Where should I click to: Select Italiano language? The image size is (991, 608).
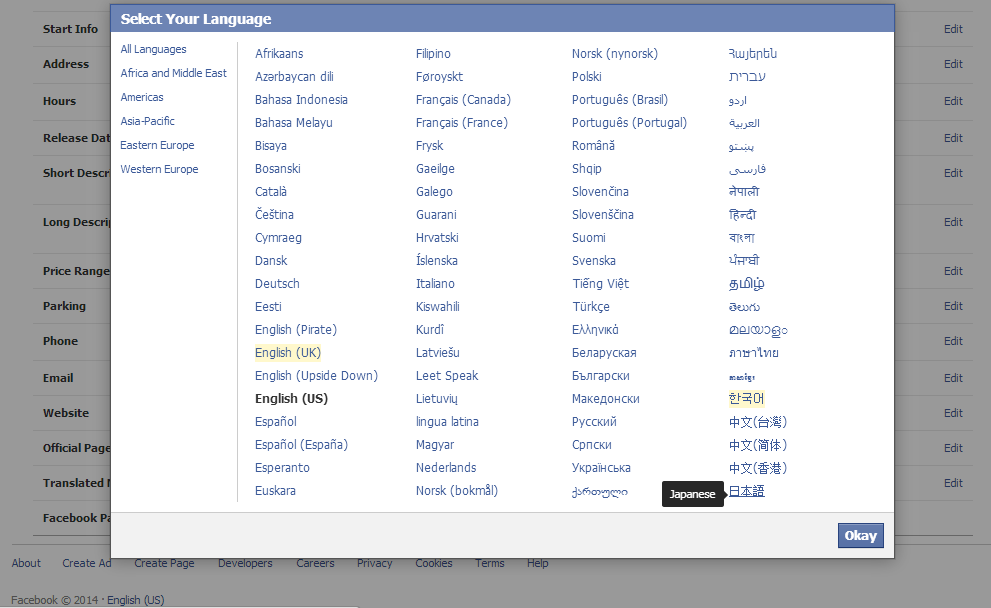pyautogui.click(x=435, y=284)
